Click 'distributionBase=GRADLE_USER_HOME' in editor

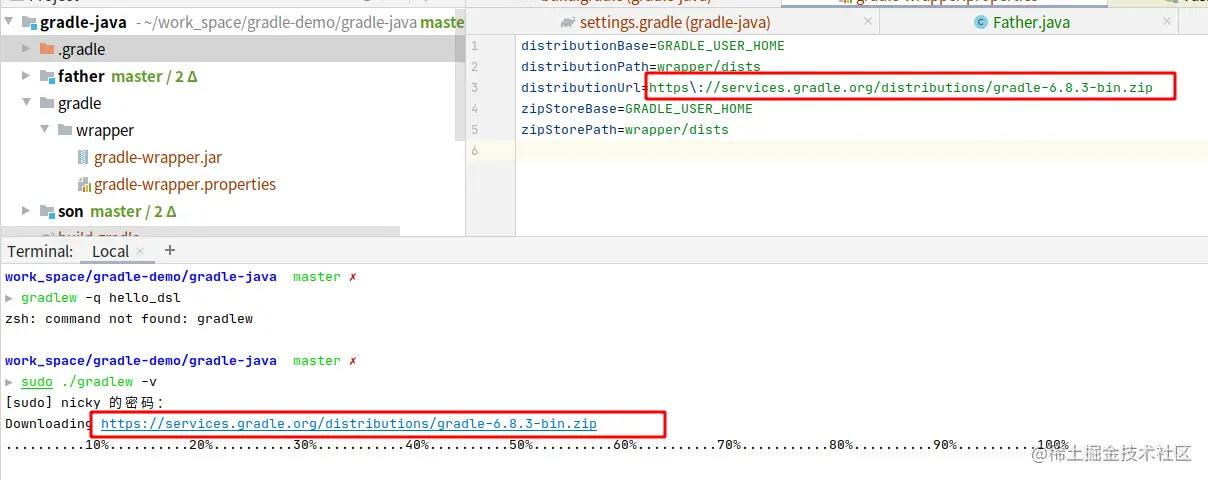click(x=653, y=45)
